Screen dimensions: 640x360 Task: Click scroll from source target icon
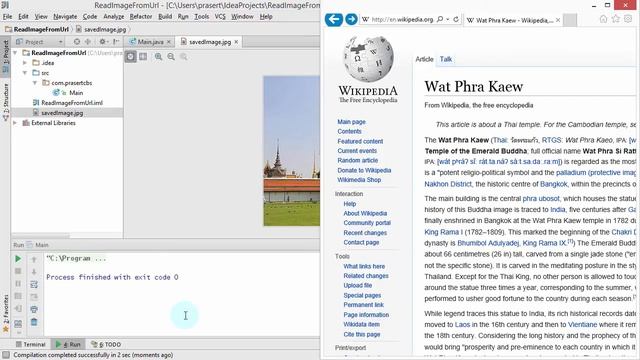(x=77, y=42)
